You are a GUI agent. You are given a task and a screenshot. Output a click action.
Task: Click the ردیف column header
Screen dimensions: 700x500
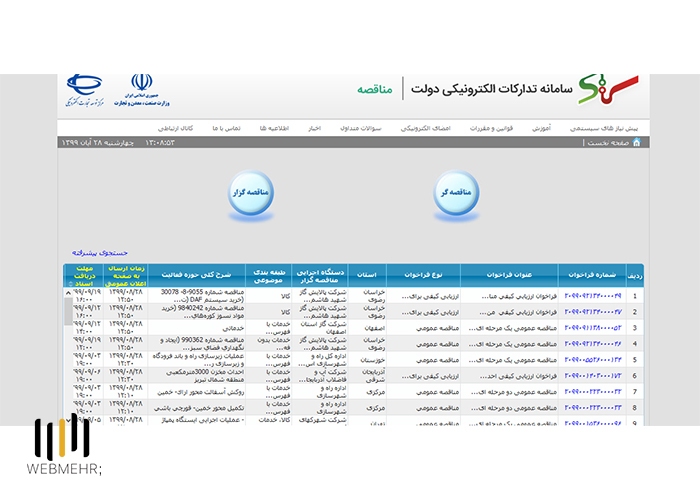[634, 276]
